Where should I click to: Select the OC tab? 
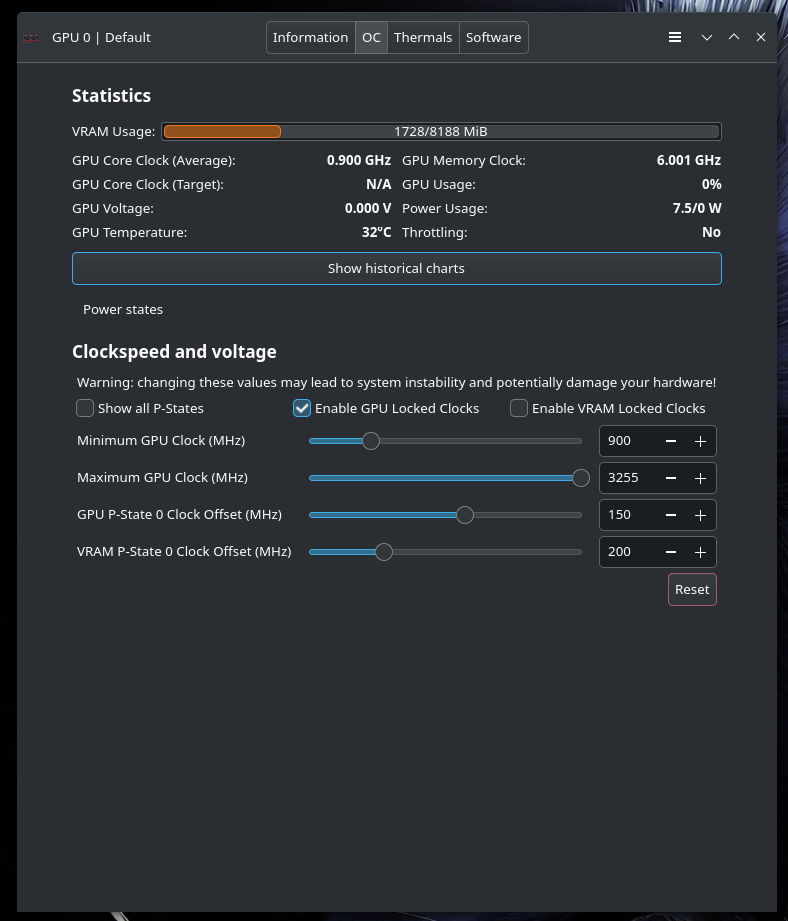click(x=371, y=38)
